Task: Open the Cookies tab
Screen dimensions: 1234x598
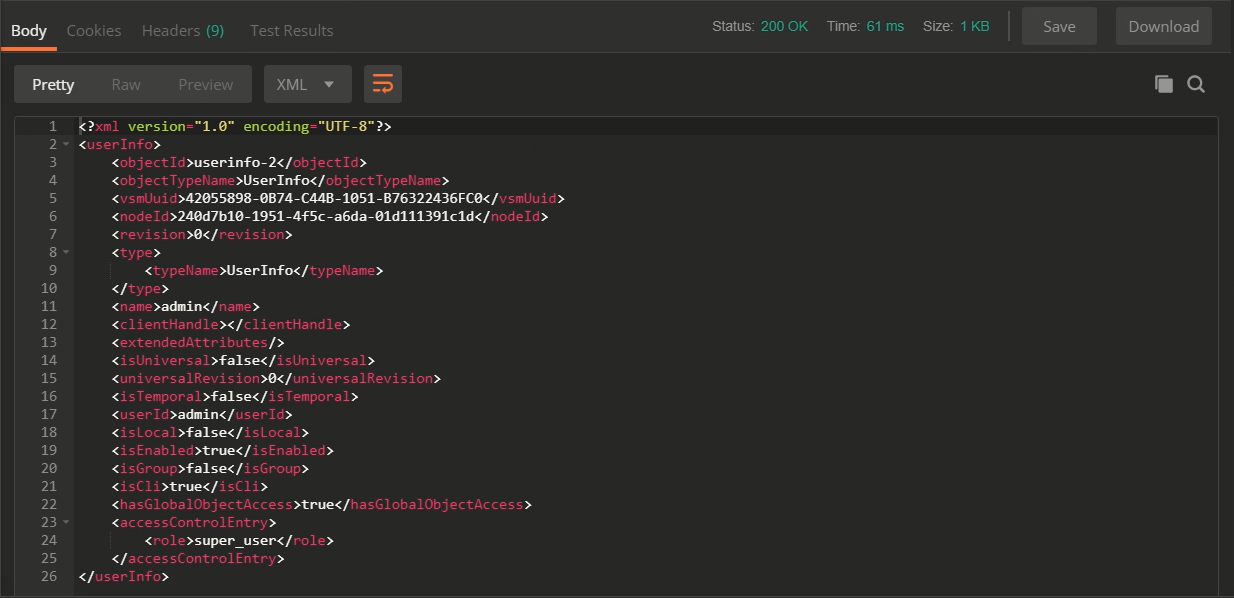Action: 94,30
